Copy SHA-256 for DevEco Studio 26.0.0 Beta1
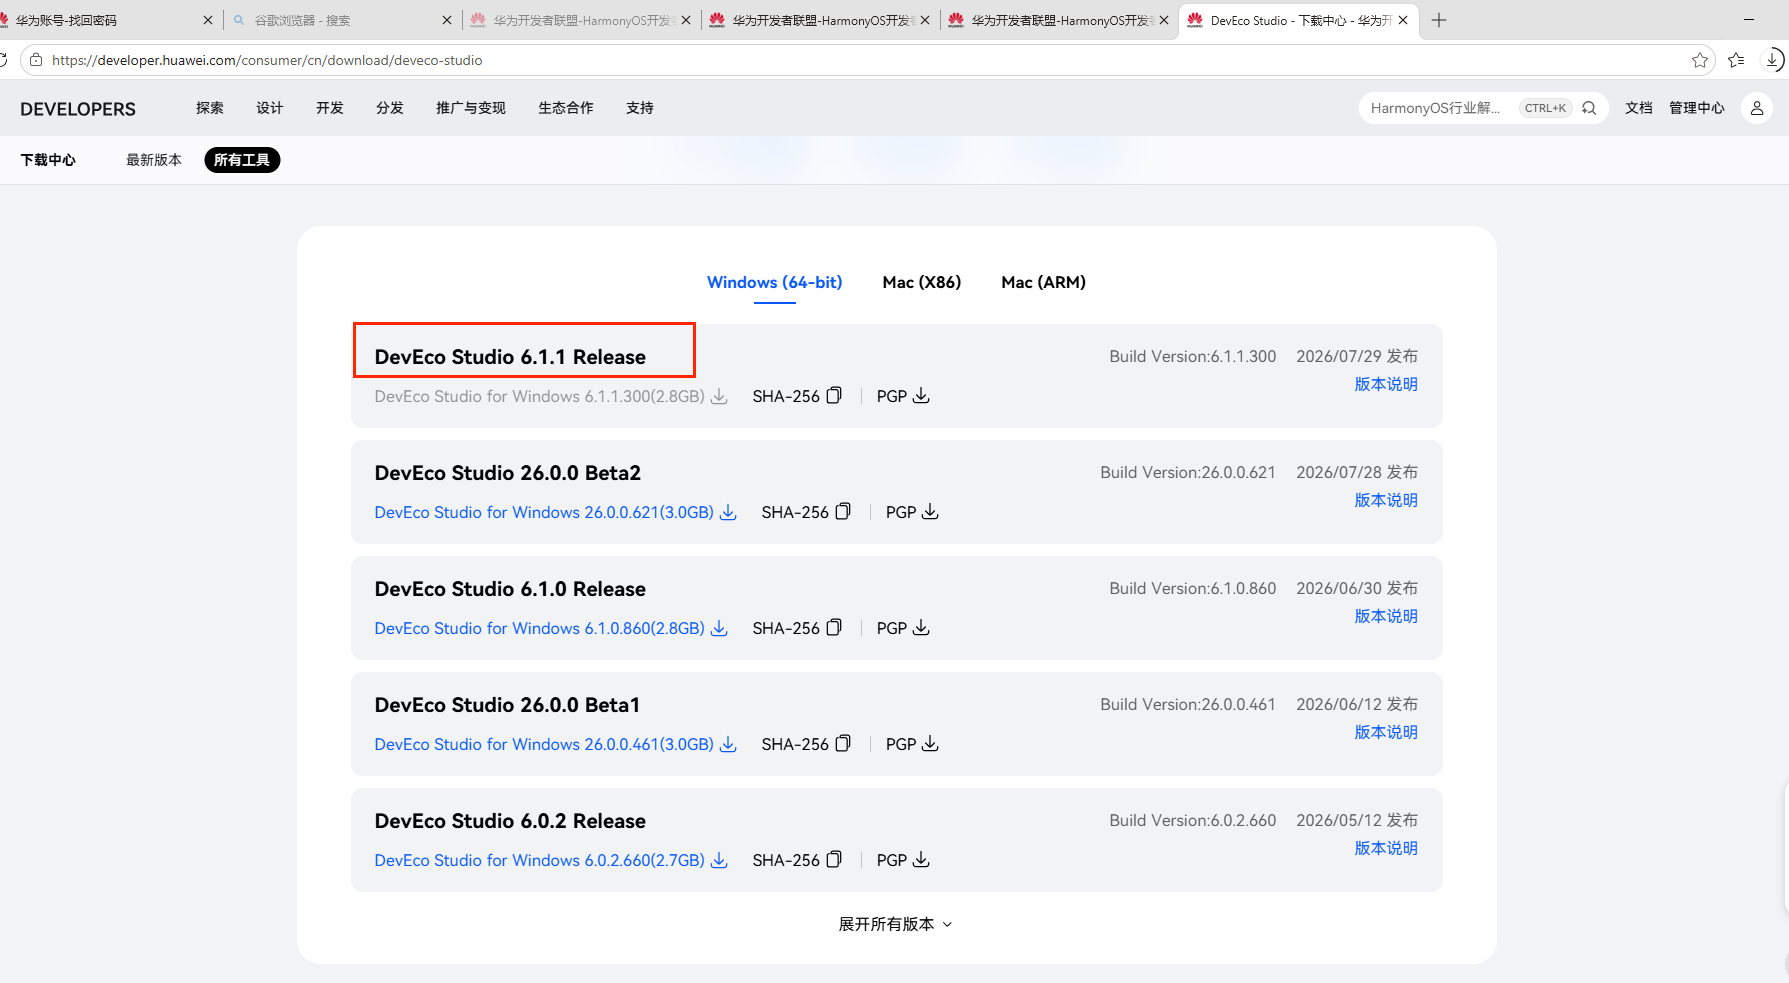 (843, 744)
